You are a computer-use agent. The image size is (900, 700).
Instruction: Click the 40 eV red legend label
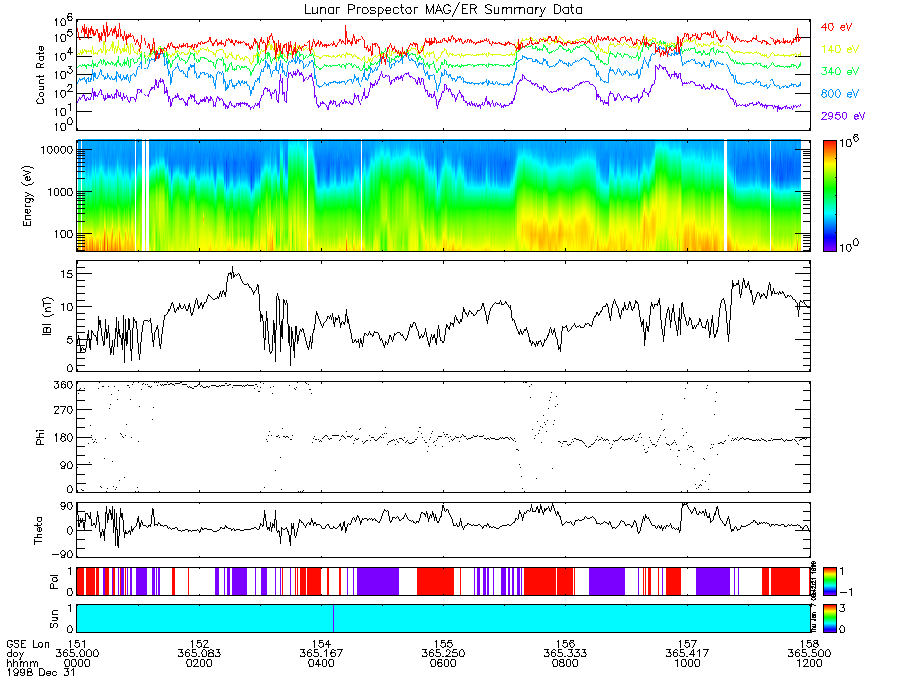(x=836, y=28)
